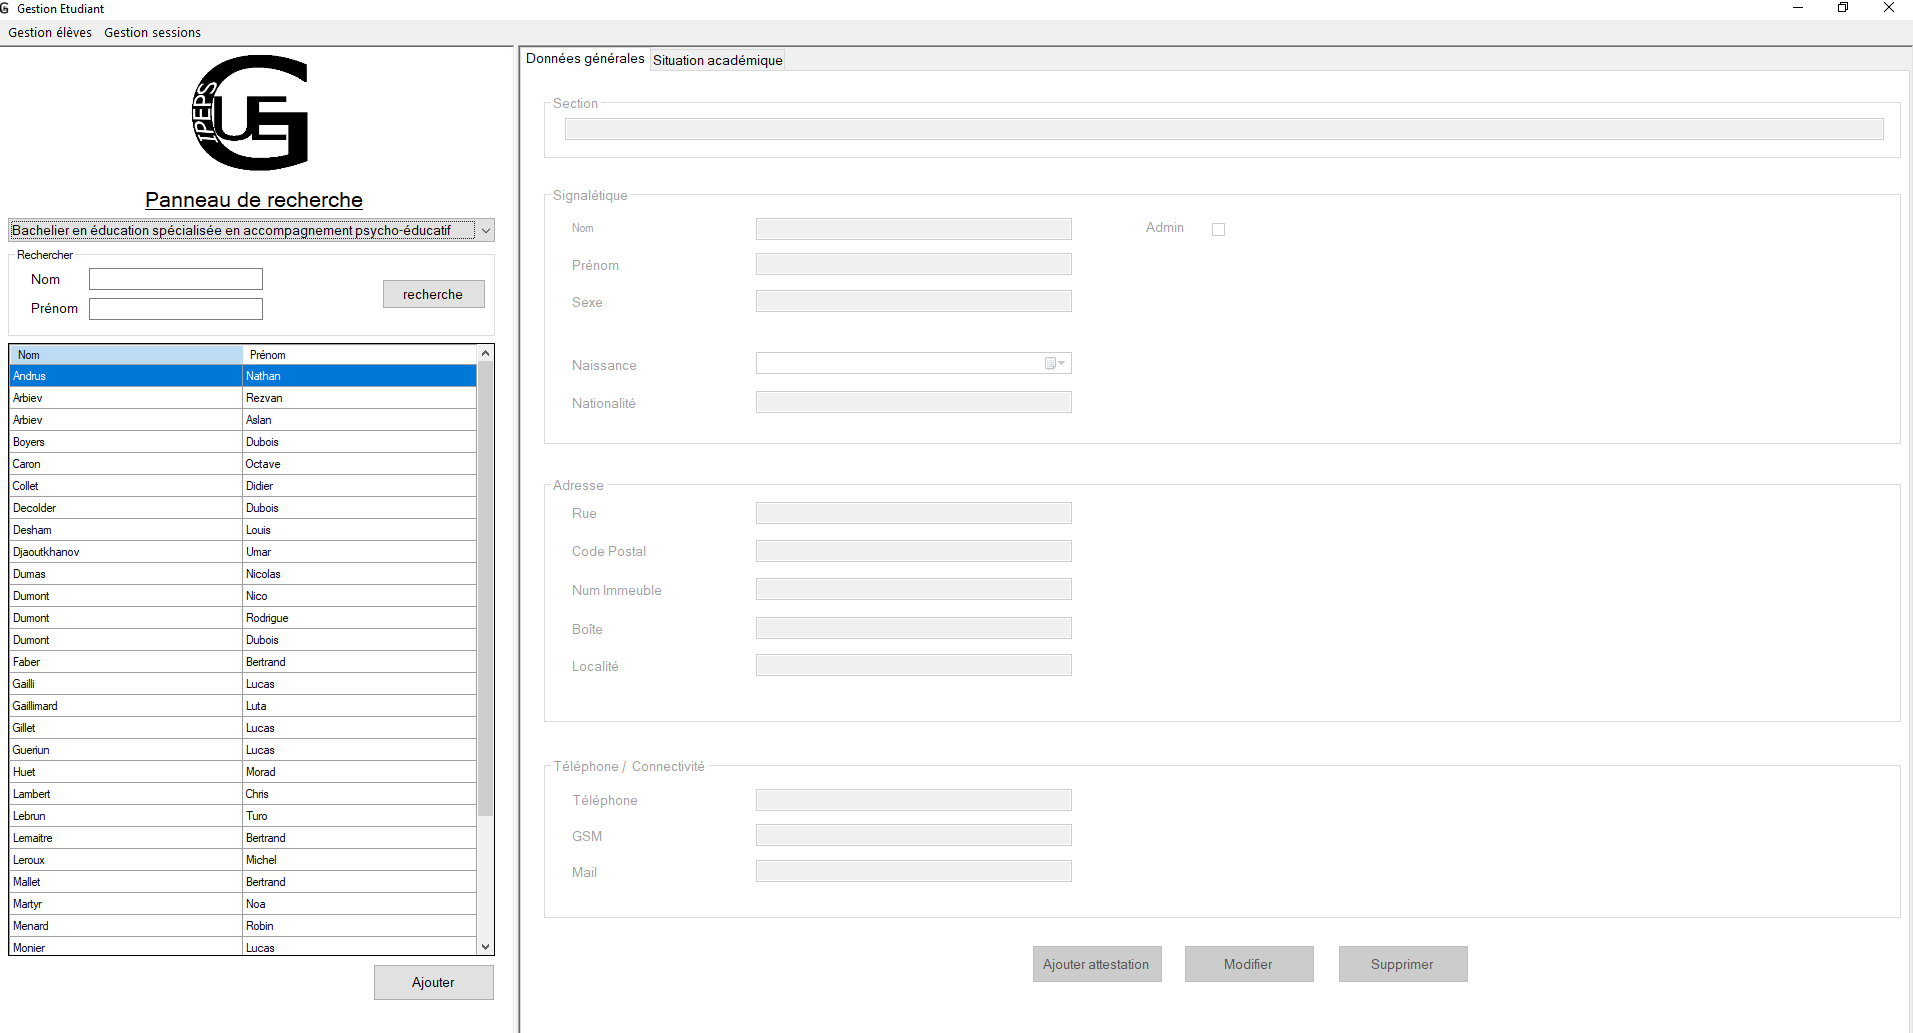This screenshot has height=1033, width=1913.
Task: Open the Gestion sessions menu
Action: click(x=152, y=32)
